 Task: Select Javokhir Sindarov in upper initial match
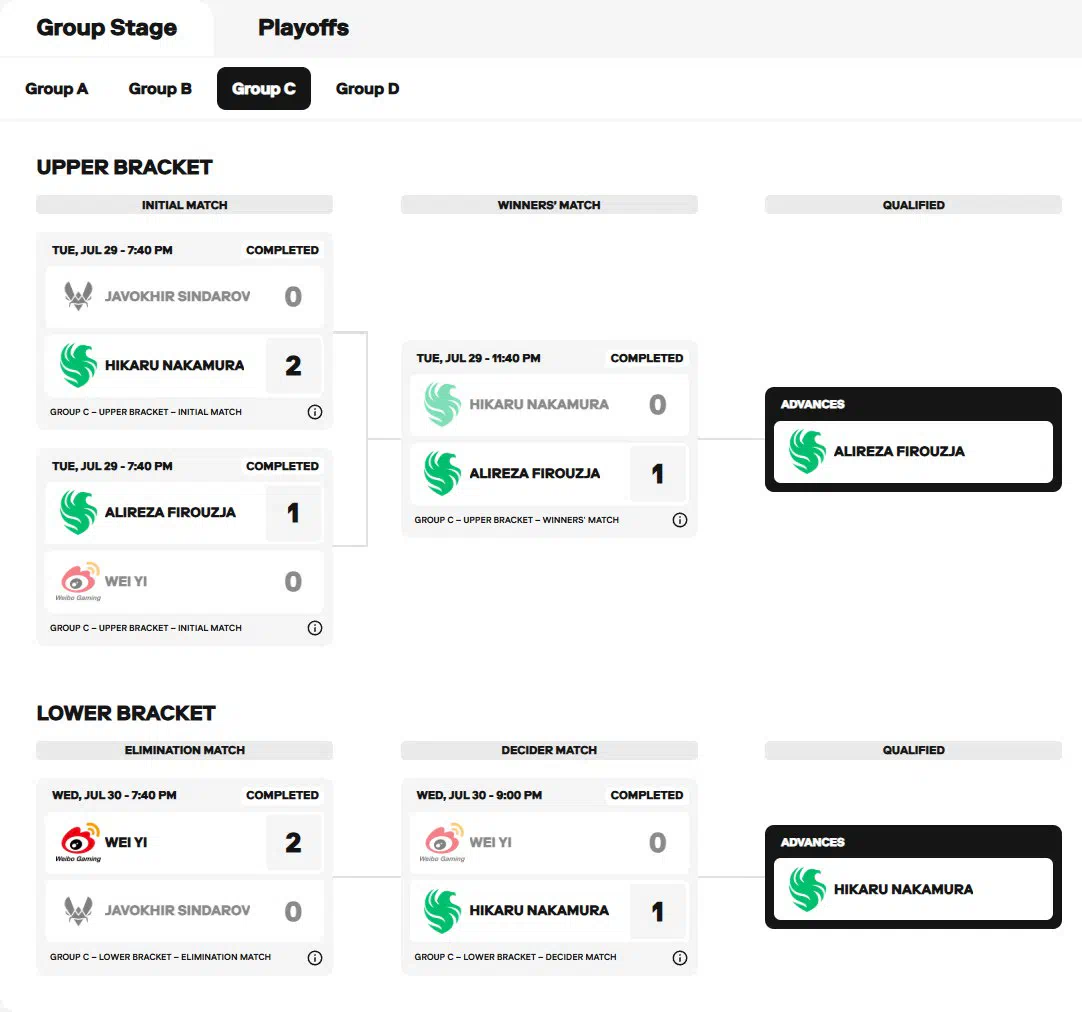click(177, 296)
